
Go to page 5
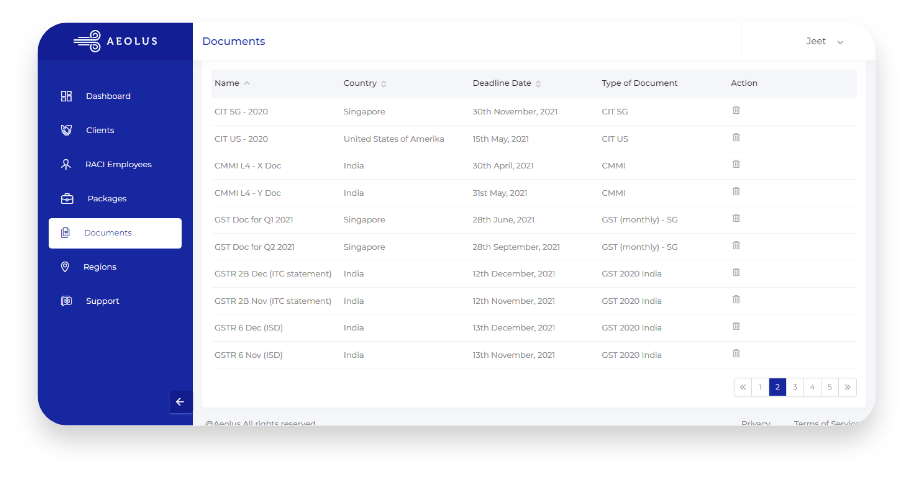[830, 387]
